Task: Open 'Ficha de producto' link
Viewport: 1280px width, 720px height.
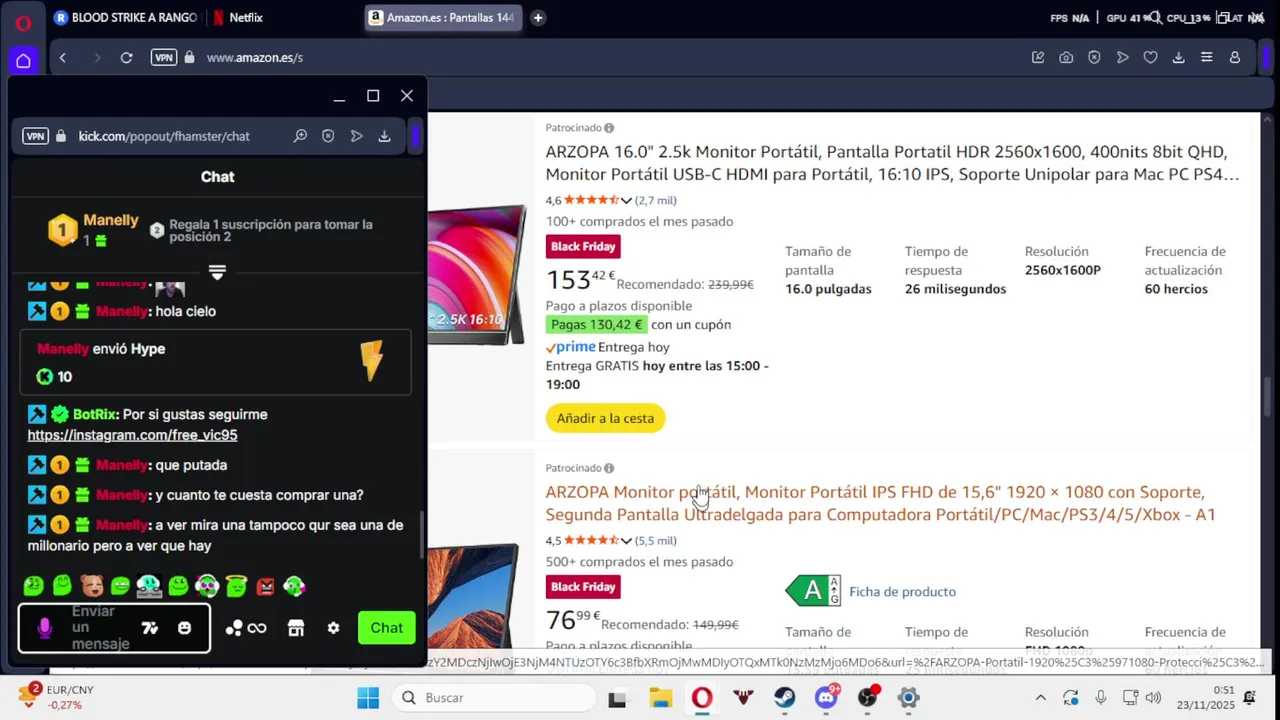Action: pos(902,592)
